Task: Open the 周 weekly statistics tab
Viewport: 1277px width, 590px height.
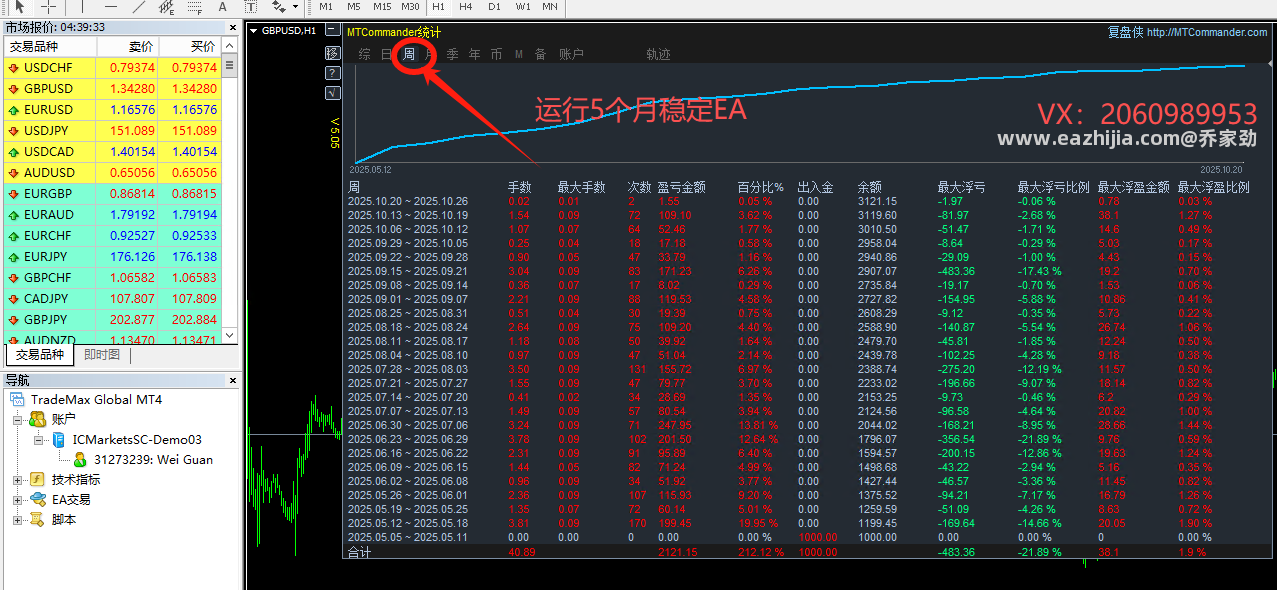Action: pyautogui.click(x=409, y=54)
